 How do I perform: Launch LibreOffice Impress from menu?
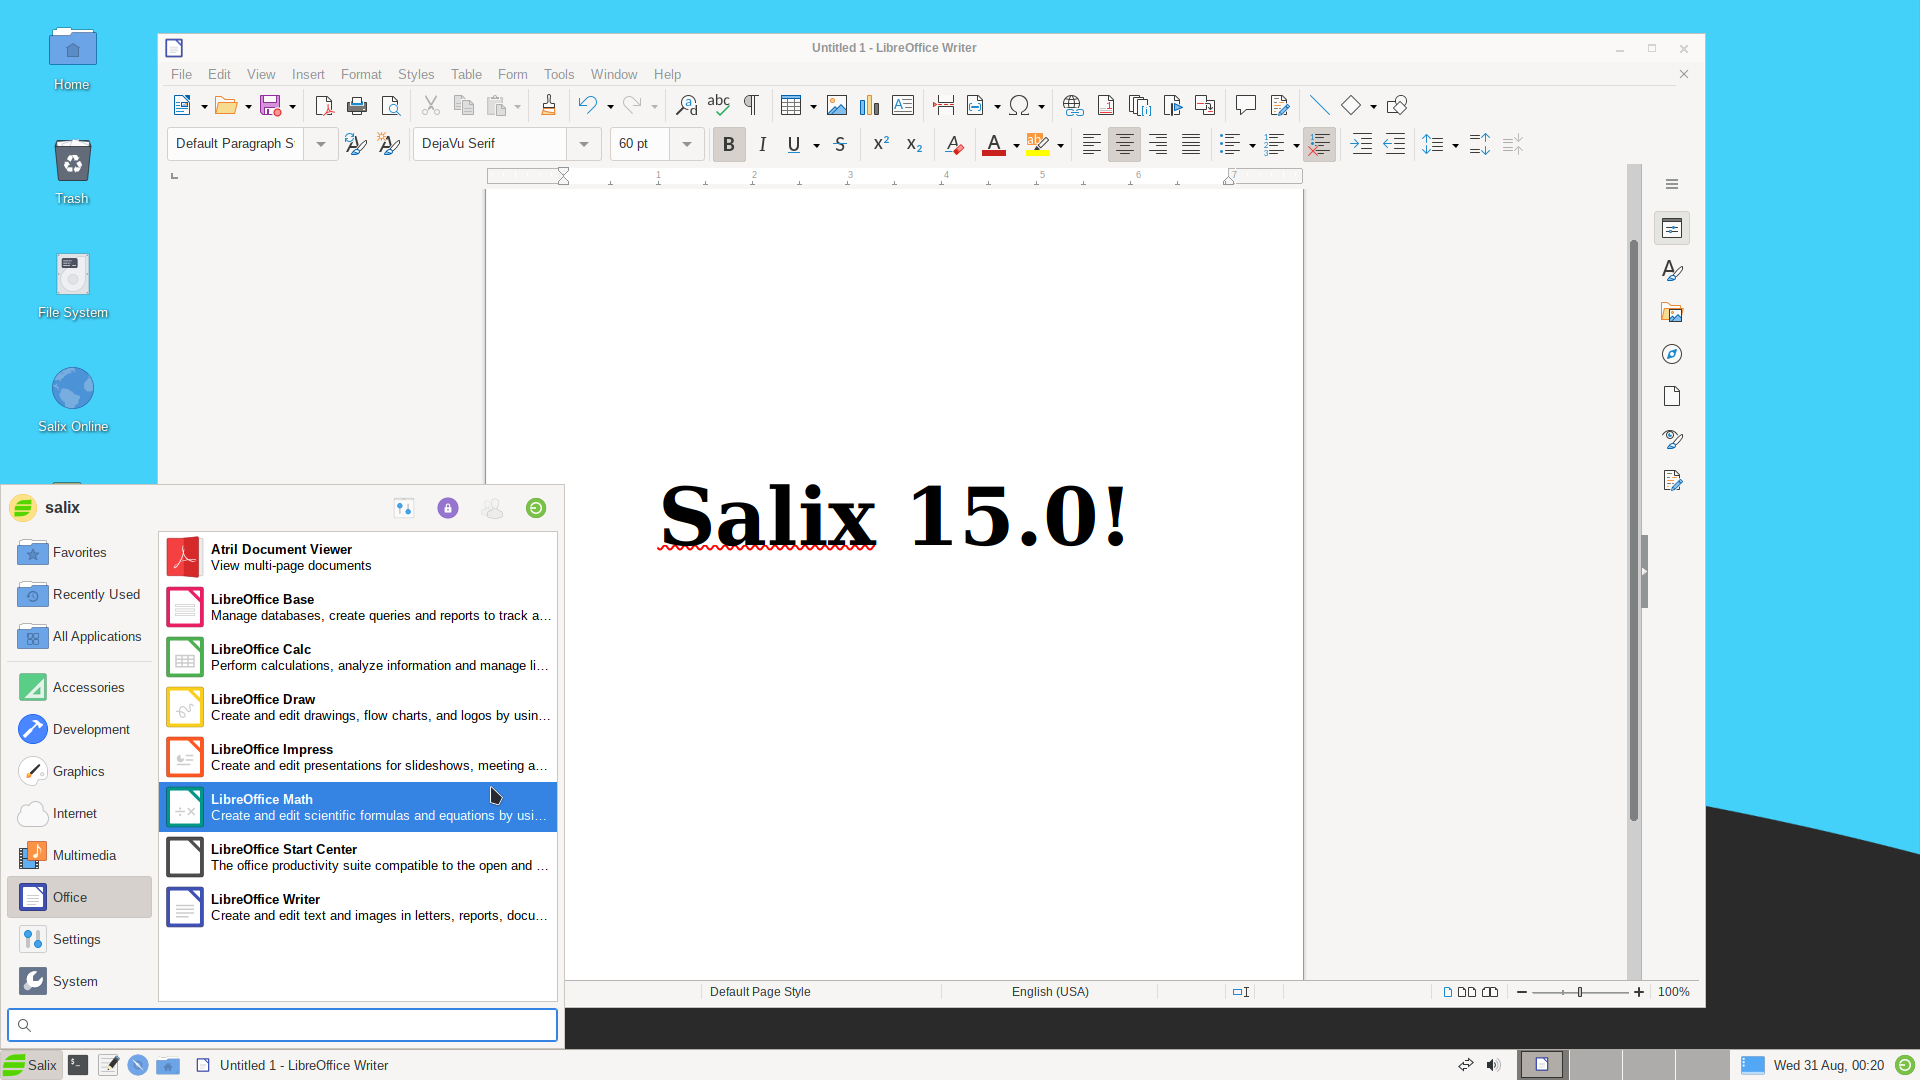tap(358, 758)
